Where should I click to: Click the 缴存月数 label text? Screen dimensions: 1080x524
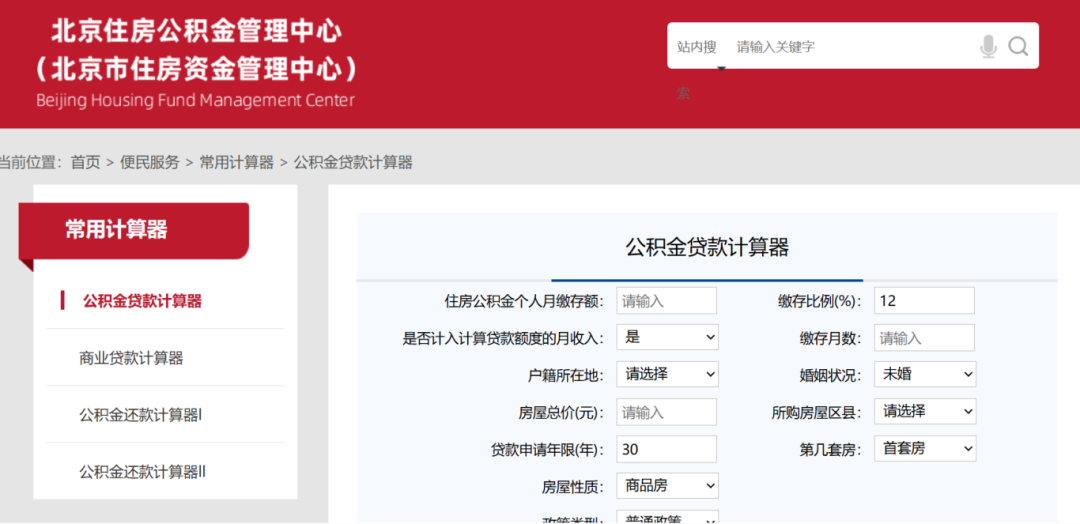click(830, 338)
